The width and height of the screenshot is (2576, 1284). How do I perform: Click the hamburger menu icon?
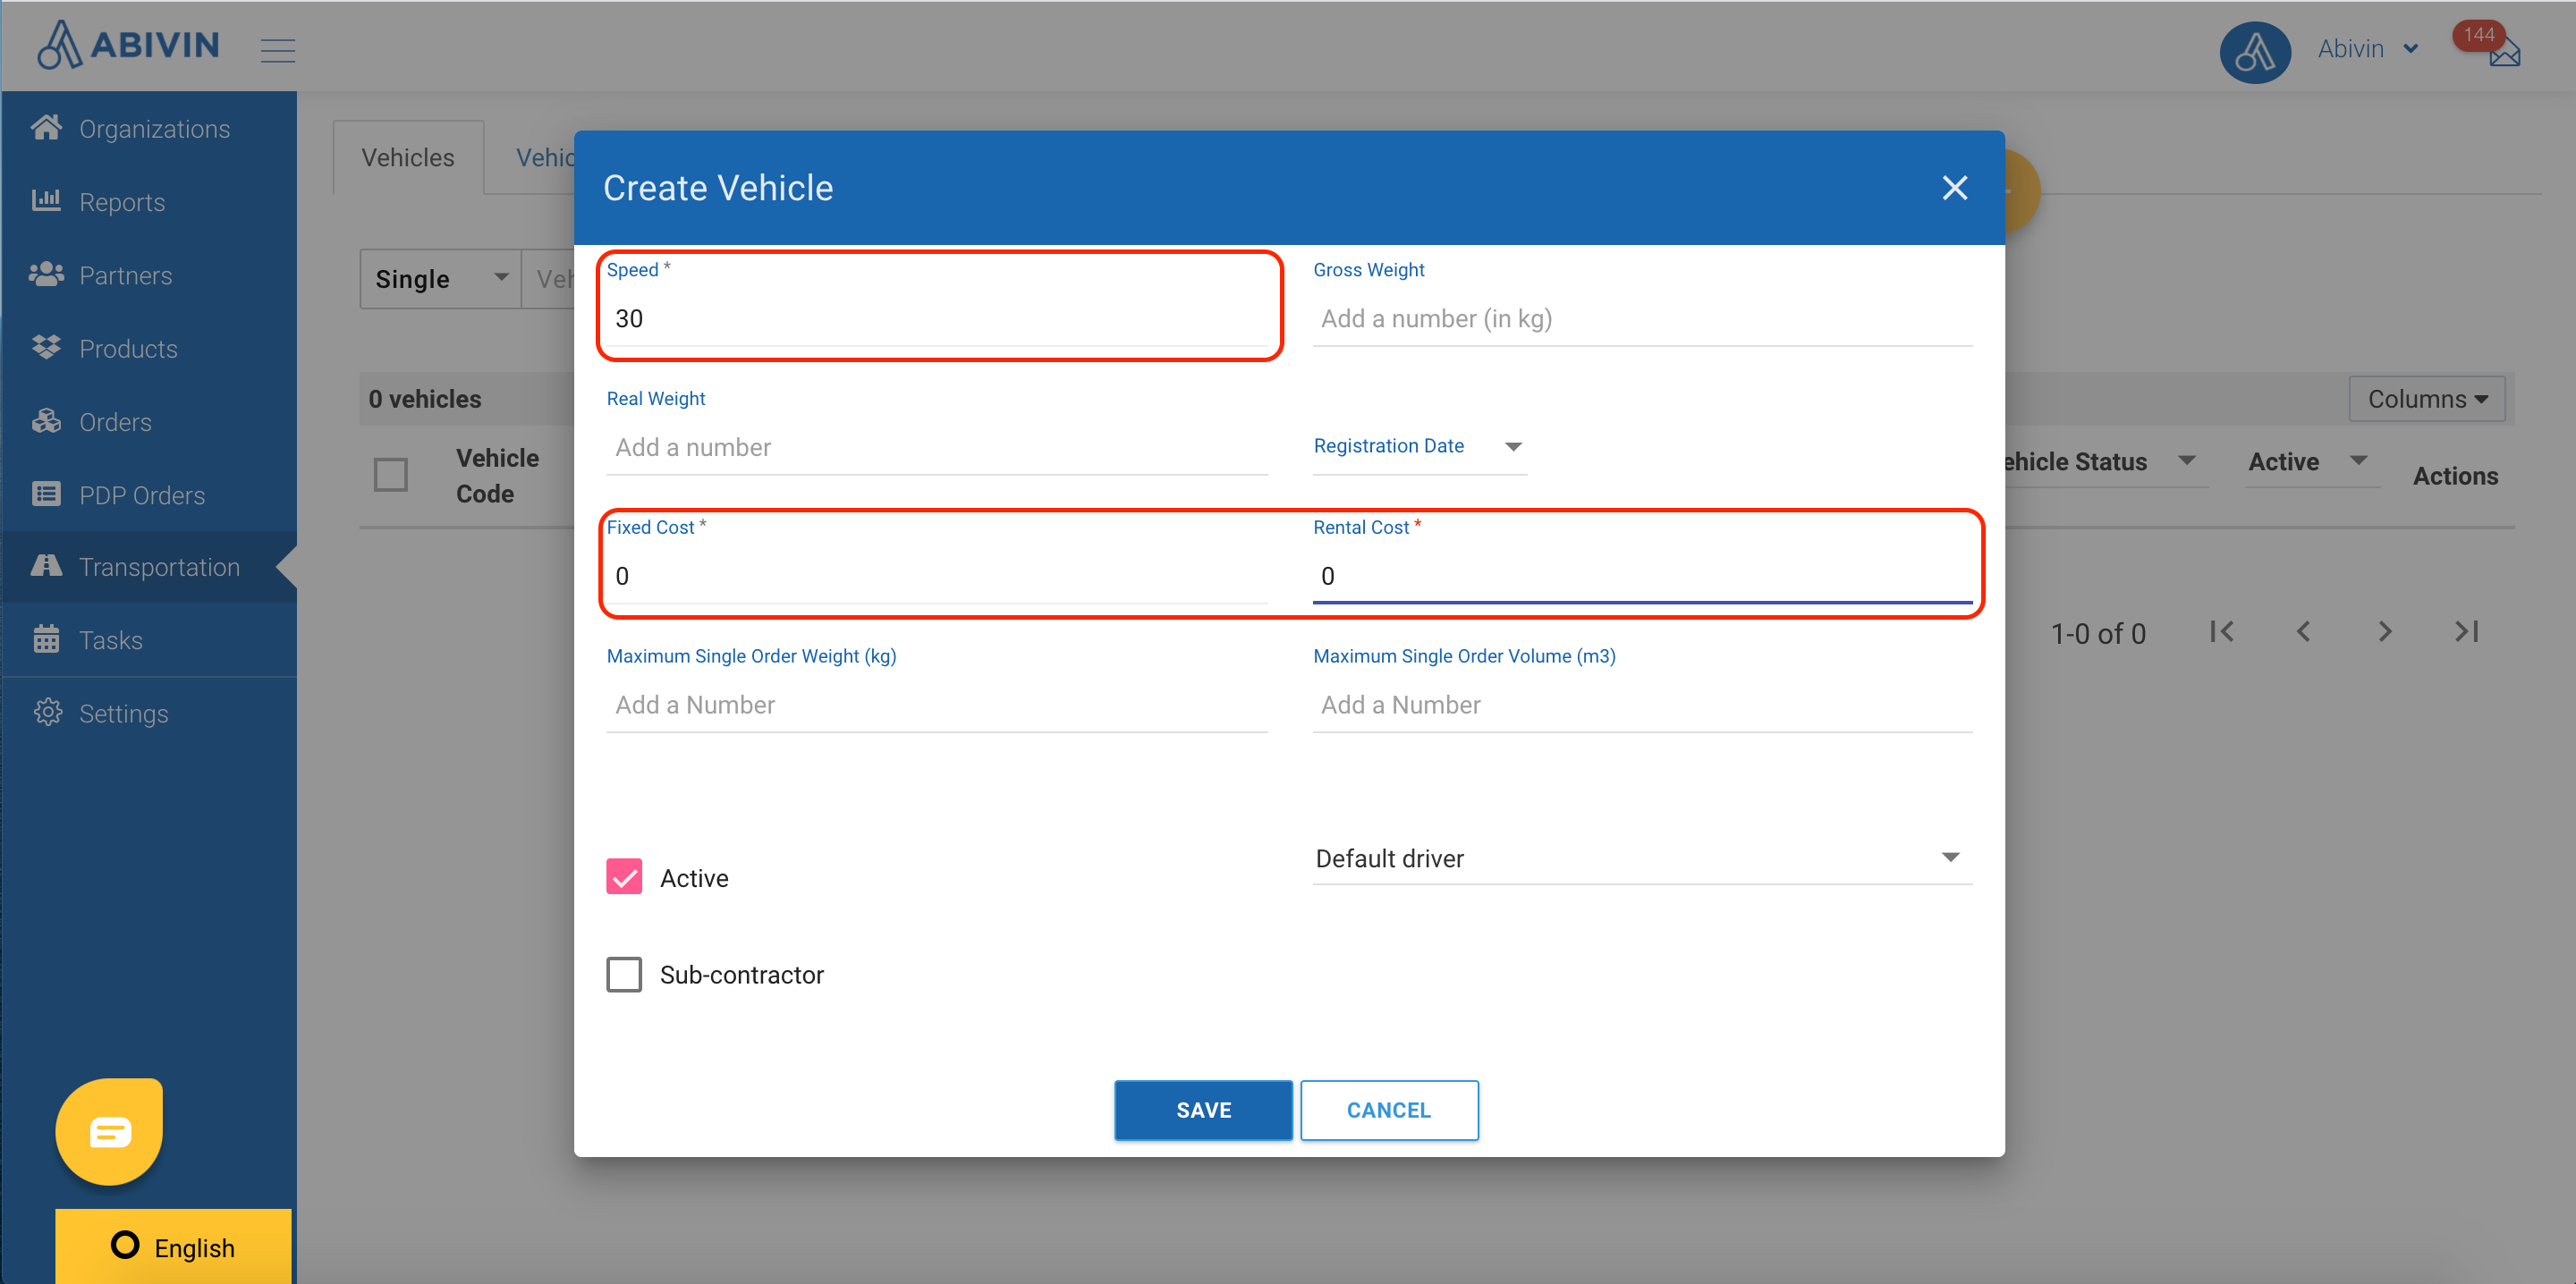click(x=277, y=50)
